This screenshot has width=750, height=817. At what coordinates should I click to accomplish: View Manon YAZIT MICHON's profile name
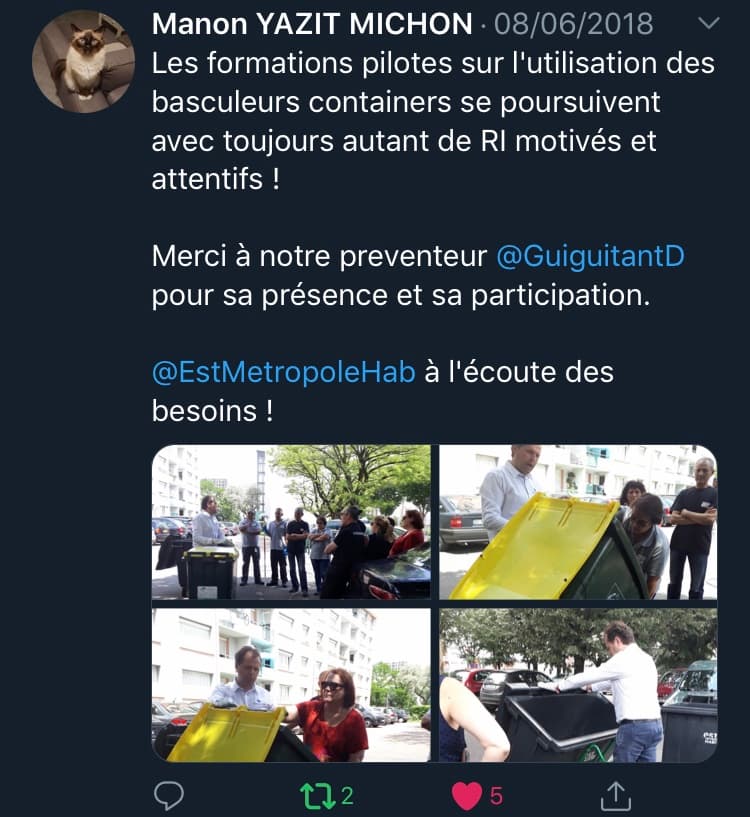(x=312, y=24)
